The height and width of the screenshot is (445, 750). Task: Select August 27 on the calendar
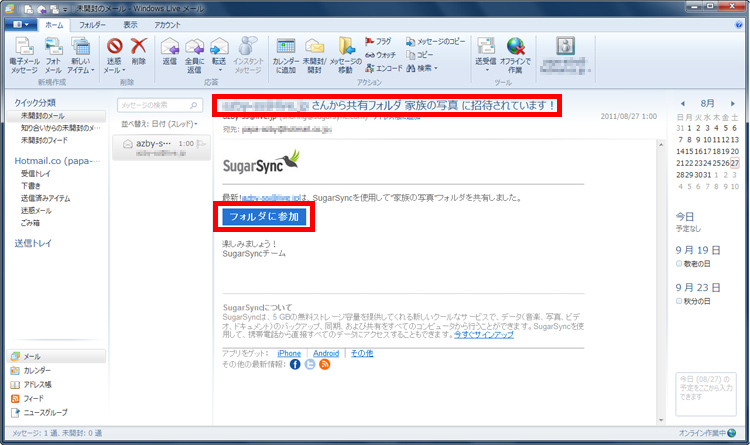735,163
